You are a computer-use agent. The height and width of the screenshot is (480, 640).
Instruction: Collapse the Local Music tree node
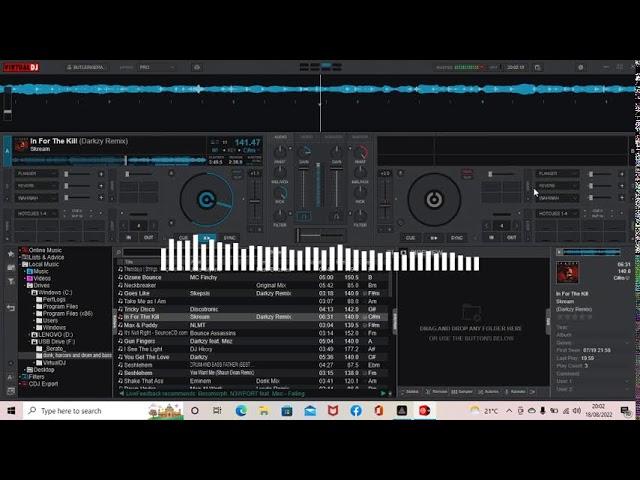click(x=20, y=264)
